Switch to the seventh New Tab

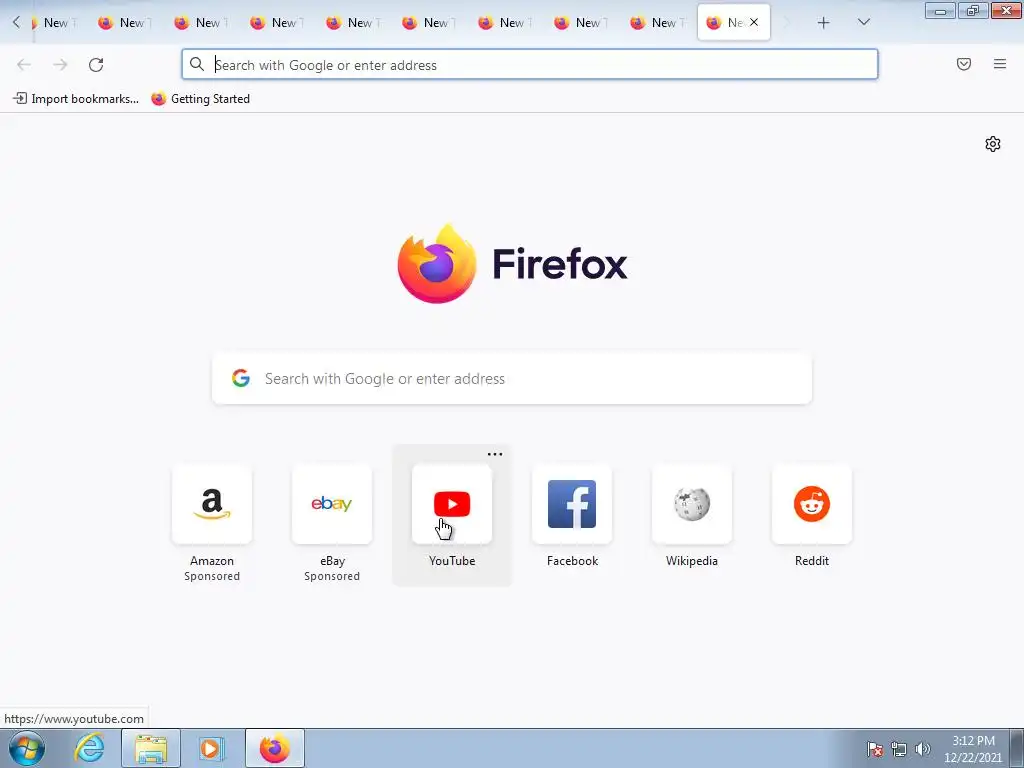pos(505,23)
